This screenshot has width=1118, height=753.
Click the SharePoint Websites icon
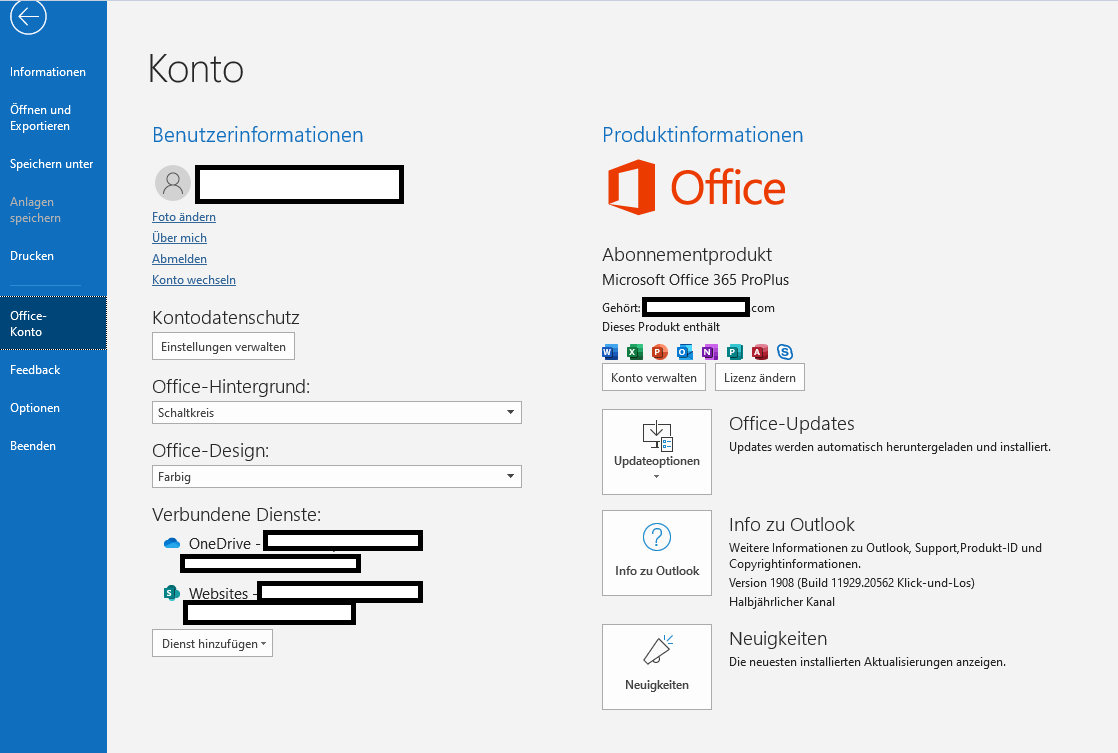coord(172,593)
